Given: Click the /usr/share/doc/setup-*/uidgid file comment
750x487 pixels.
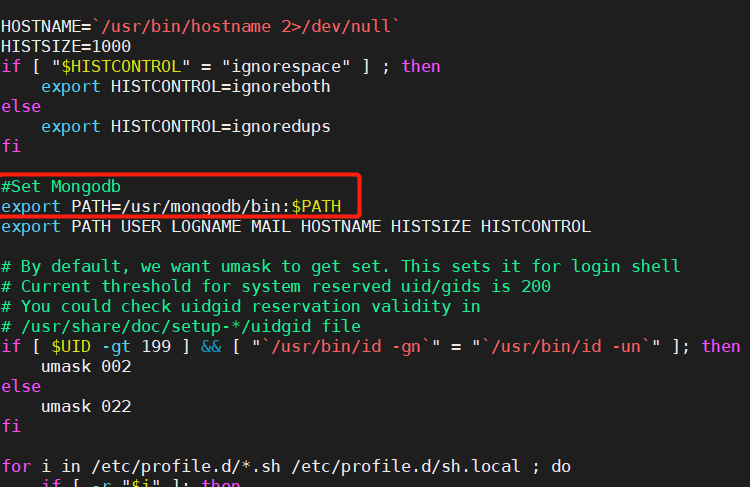Looking at the screenshot, I should pos(181,327).
